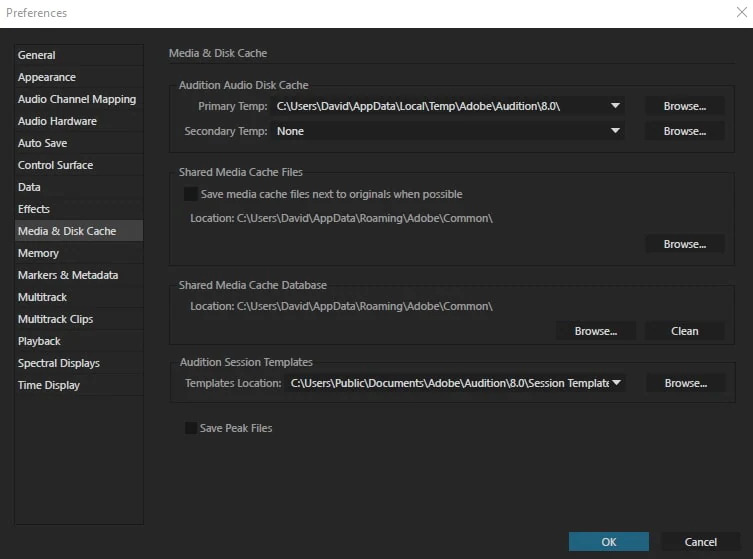Open Spectral Displays settings
Image resolution: width=753 pixels, height=559 pixels.
point(79,363)
